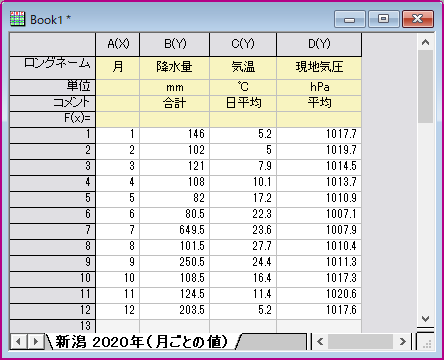444x360 pixels.
Task: Select precipitation cell 146
Action: pos(175,135)
